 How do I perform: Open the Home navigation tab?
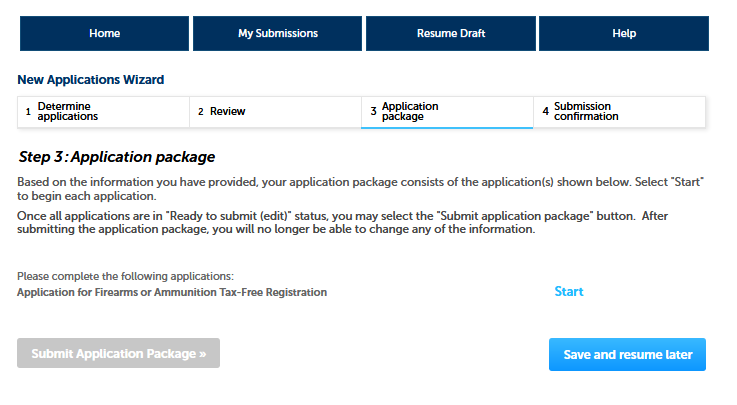104,33
